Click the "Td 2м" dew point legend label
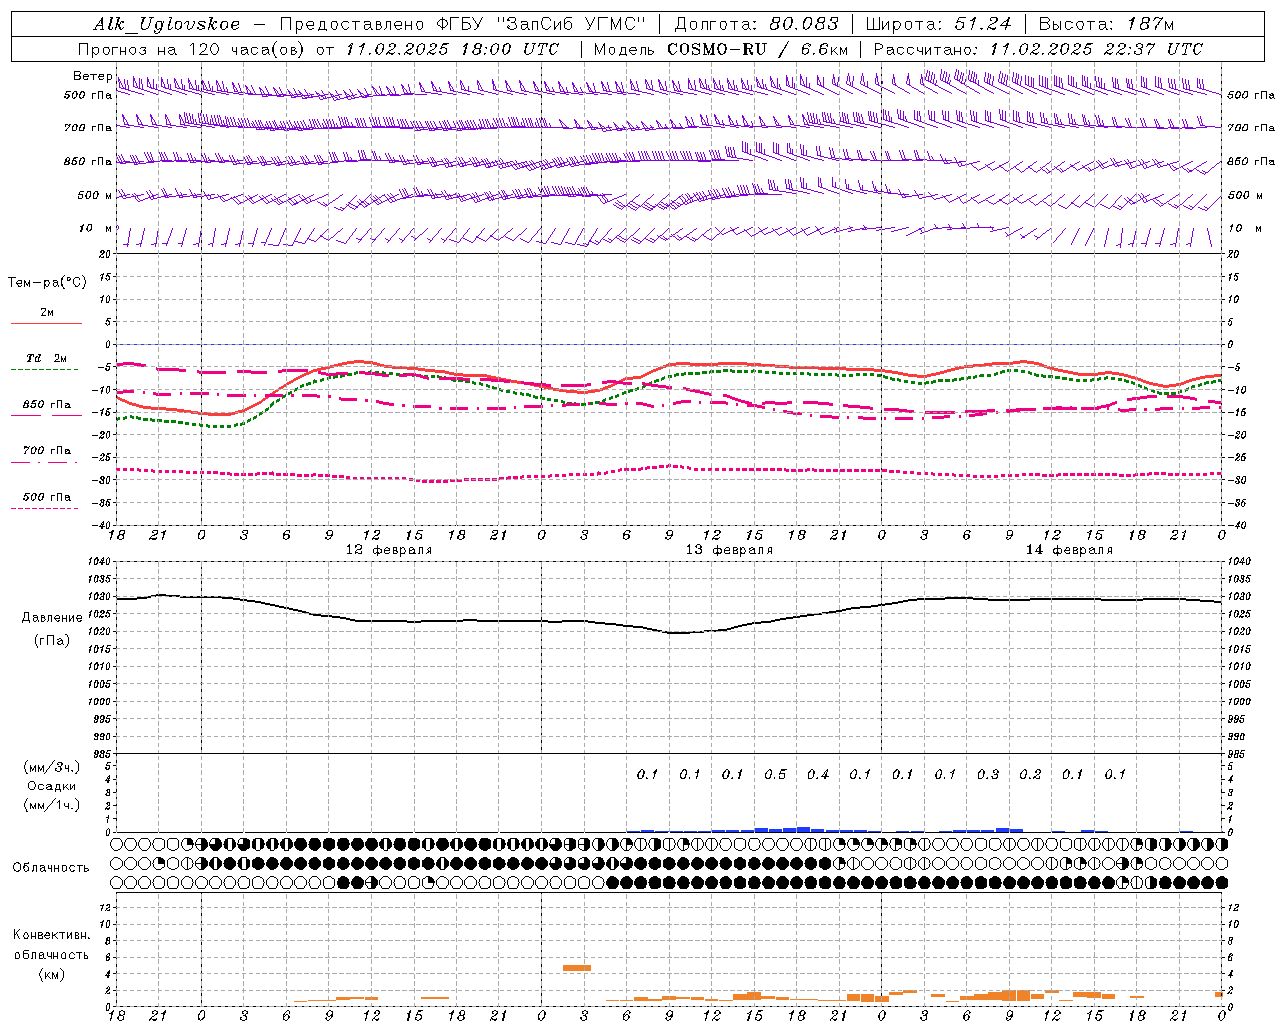The height and width of the screenshot is (1024, 1280). (46, 358)
